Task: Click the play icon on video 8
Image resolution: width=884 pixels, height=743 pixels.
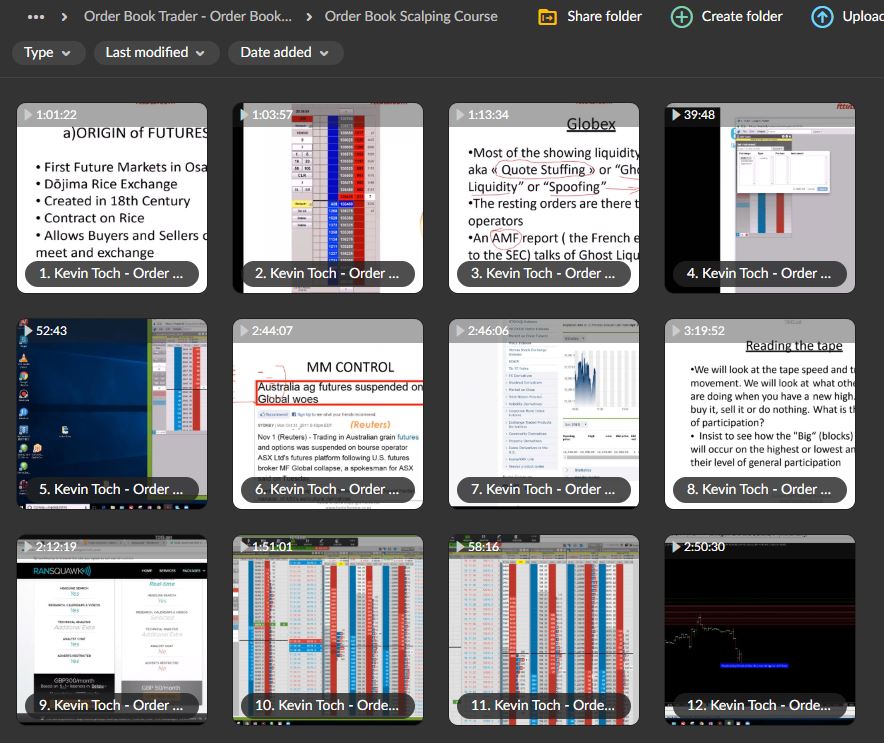Action: pos(675,330)
